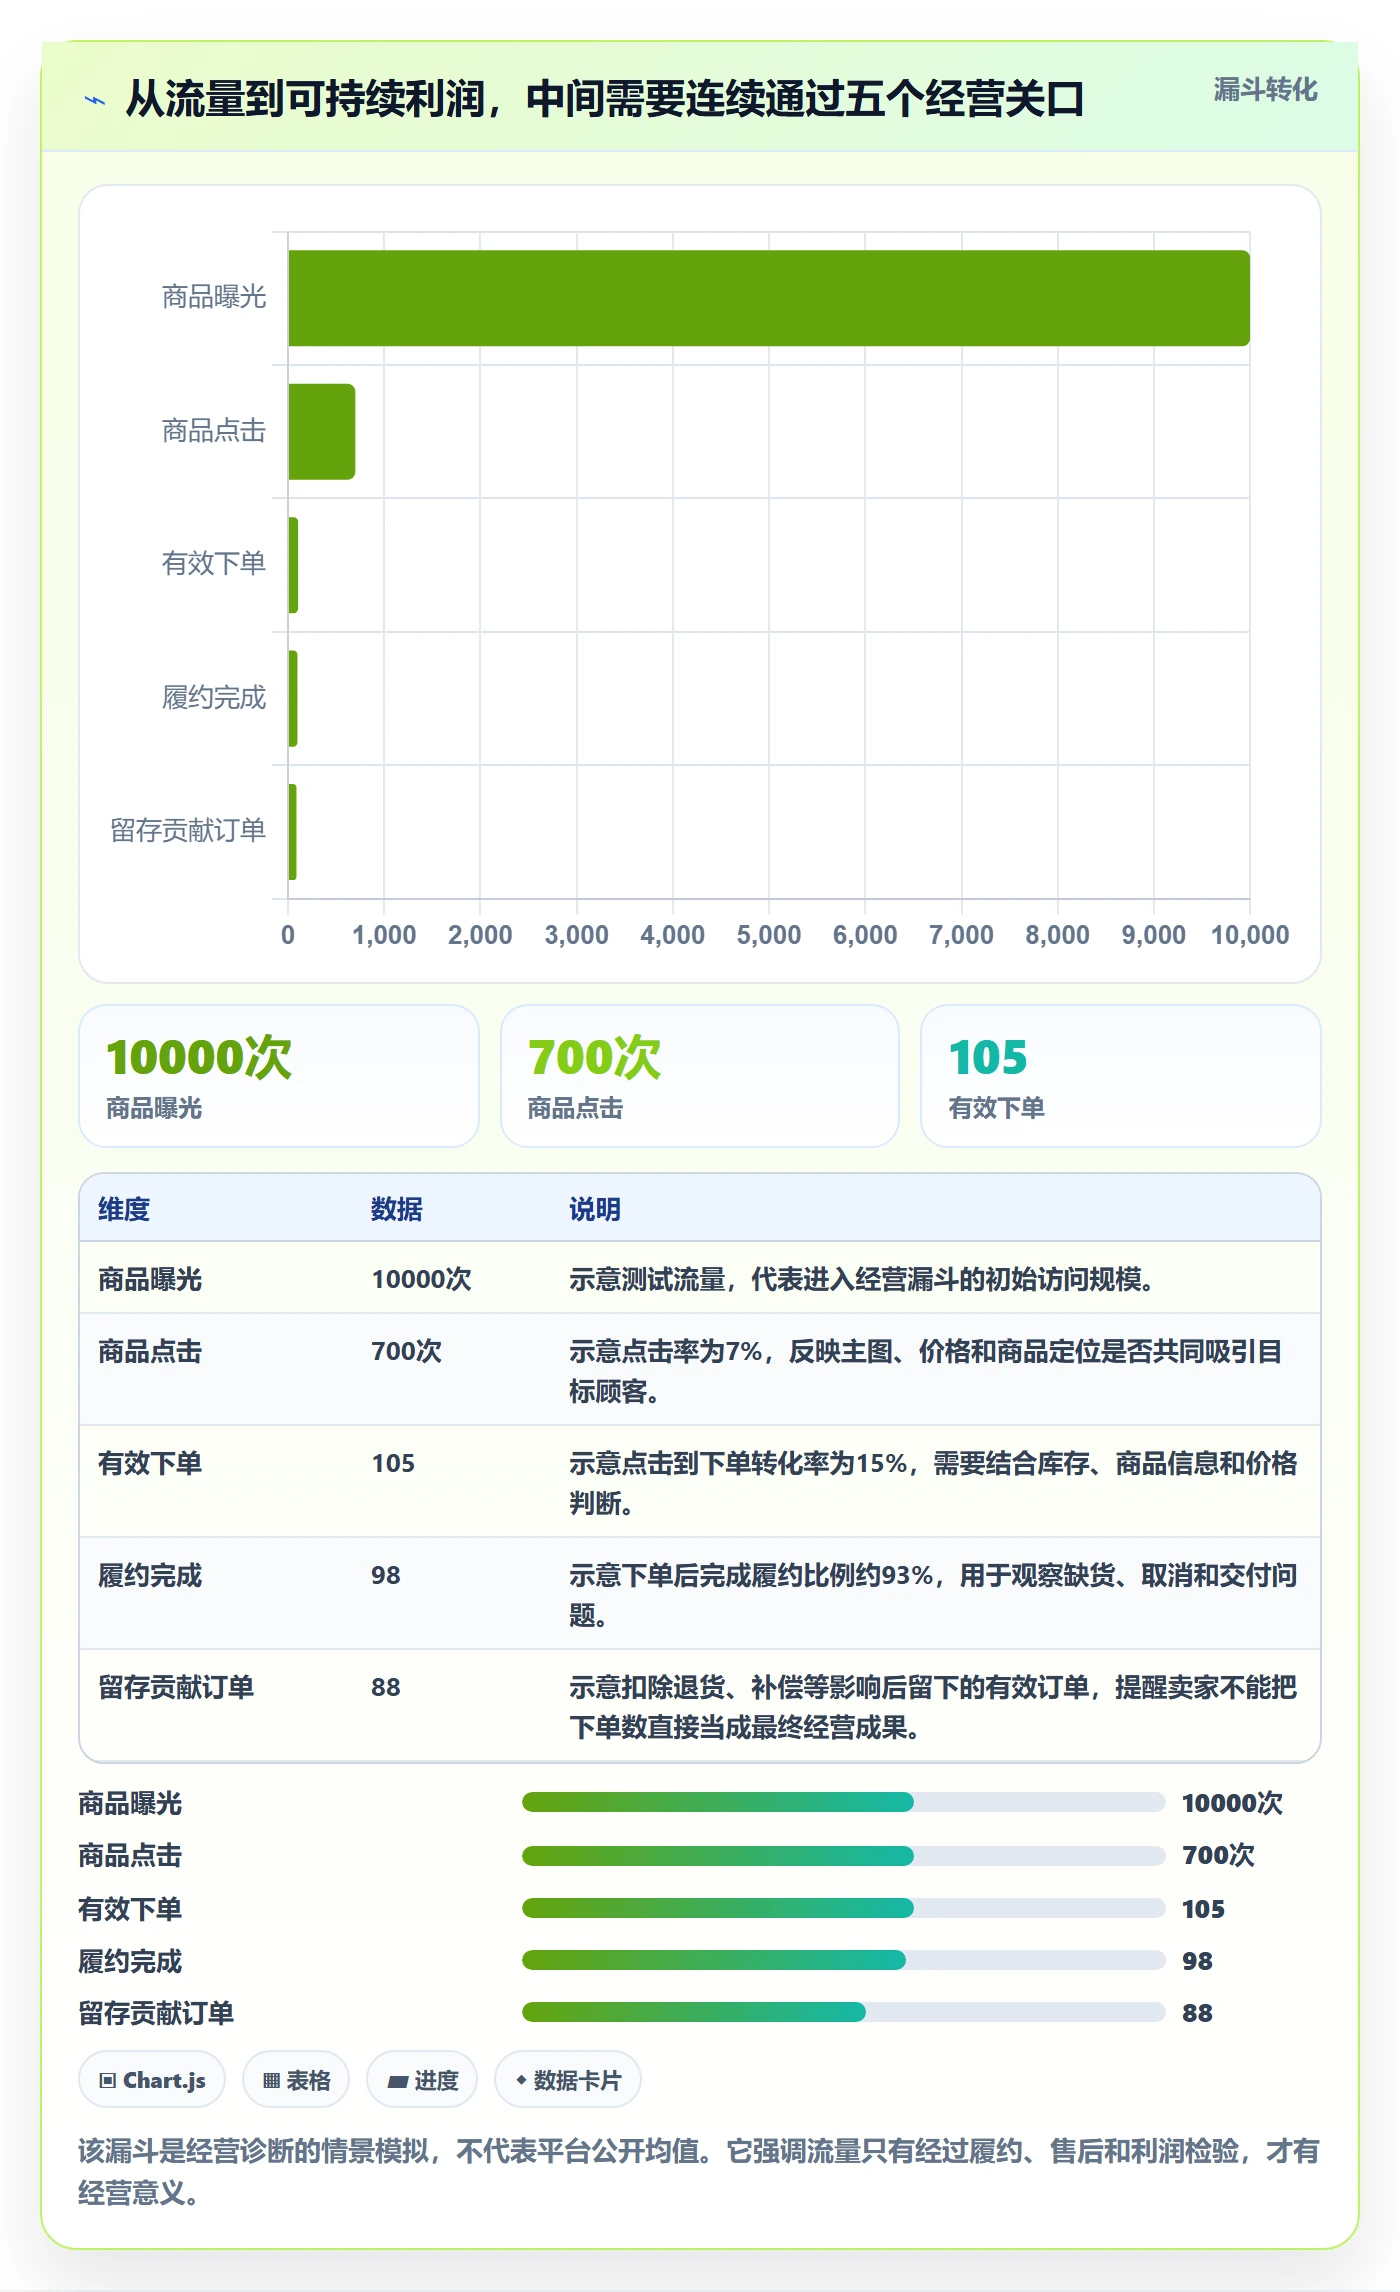Click the 数据卡片 tag chip
Image resolution: width=1400 pixels, height=2292 pixels.
pos(568,2080)
